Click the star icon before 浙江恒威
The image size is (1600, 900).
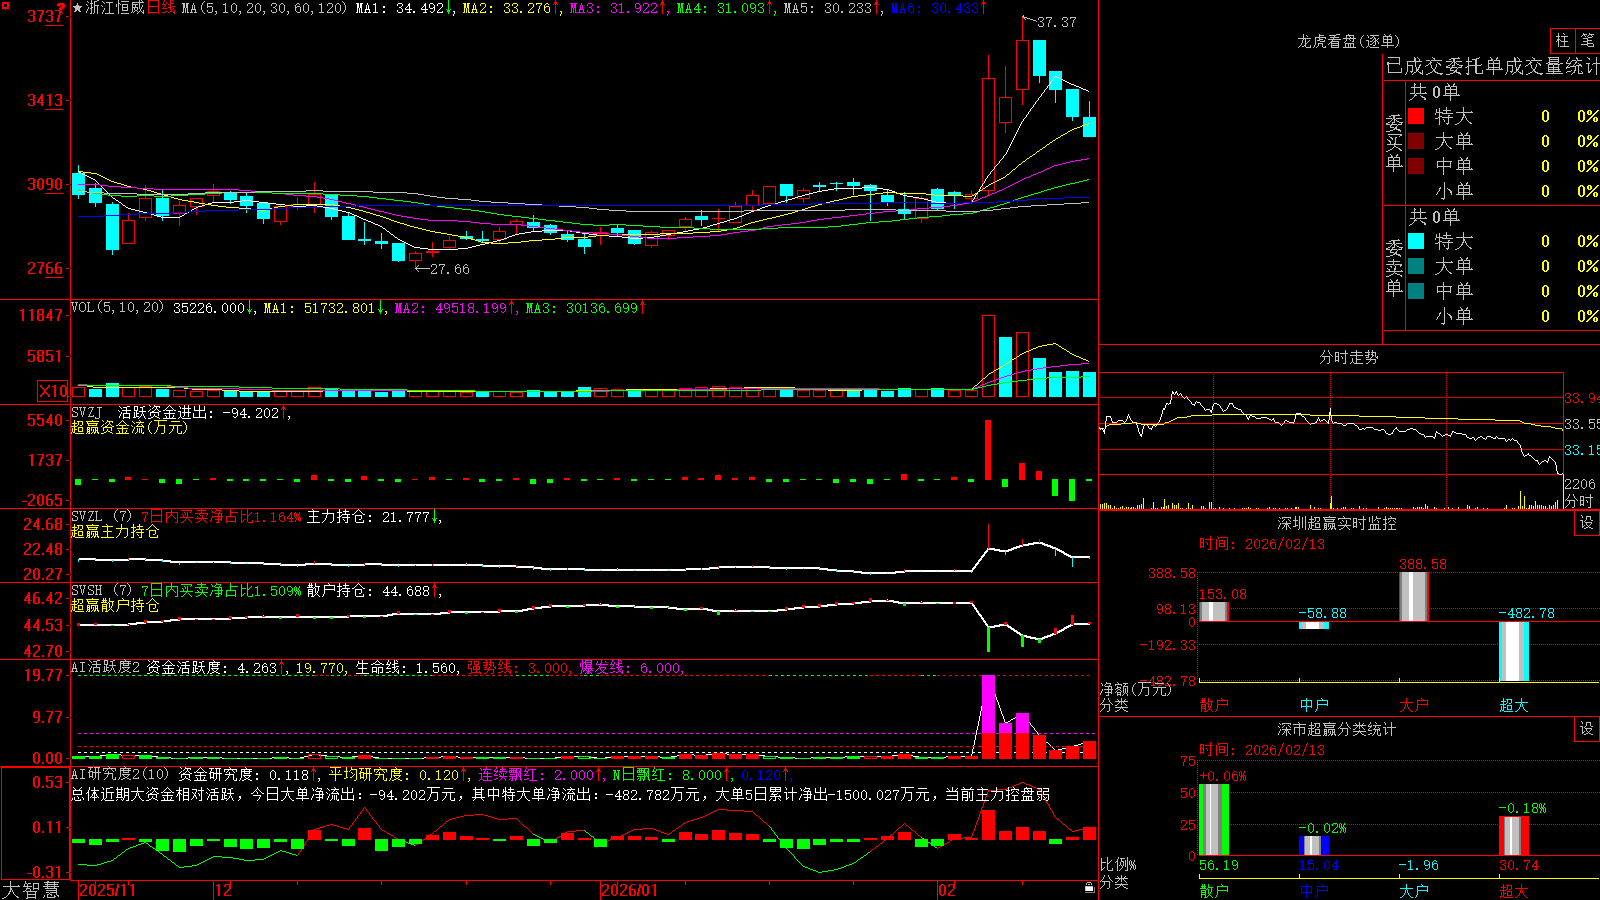click(x=77, y=8)
